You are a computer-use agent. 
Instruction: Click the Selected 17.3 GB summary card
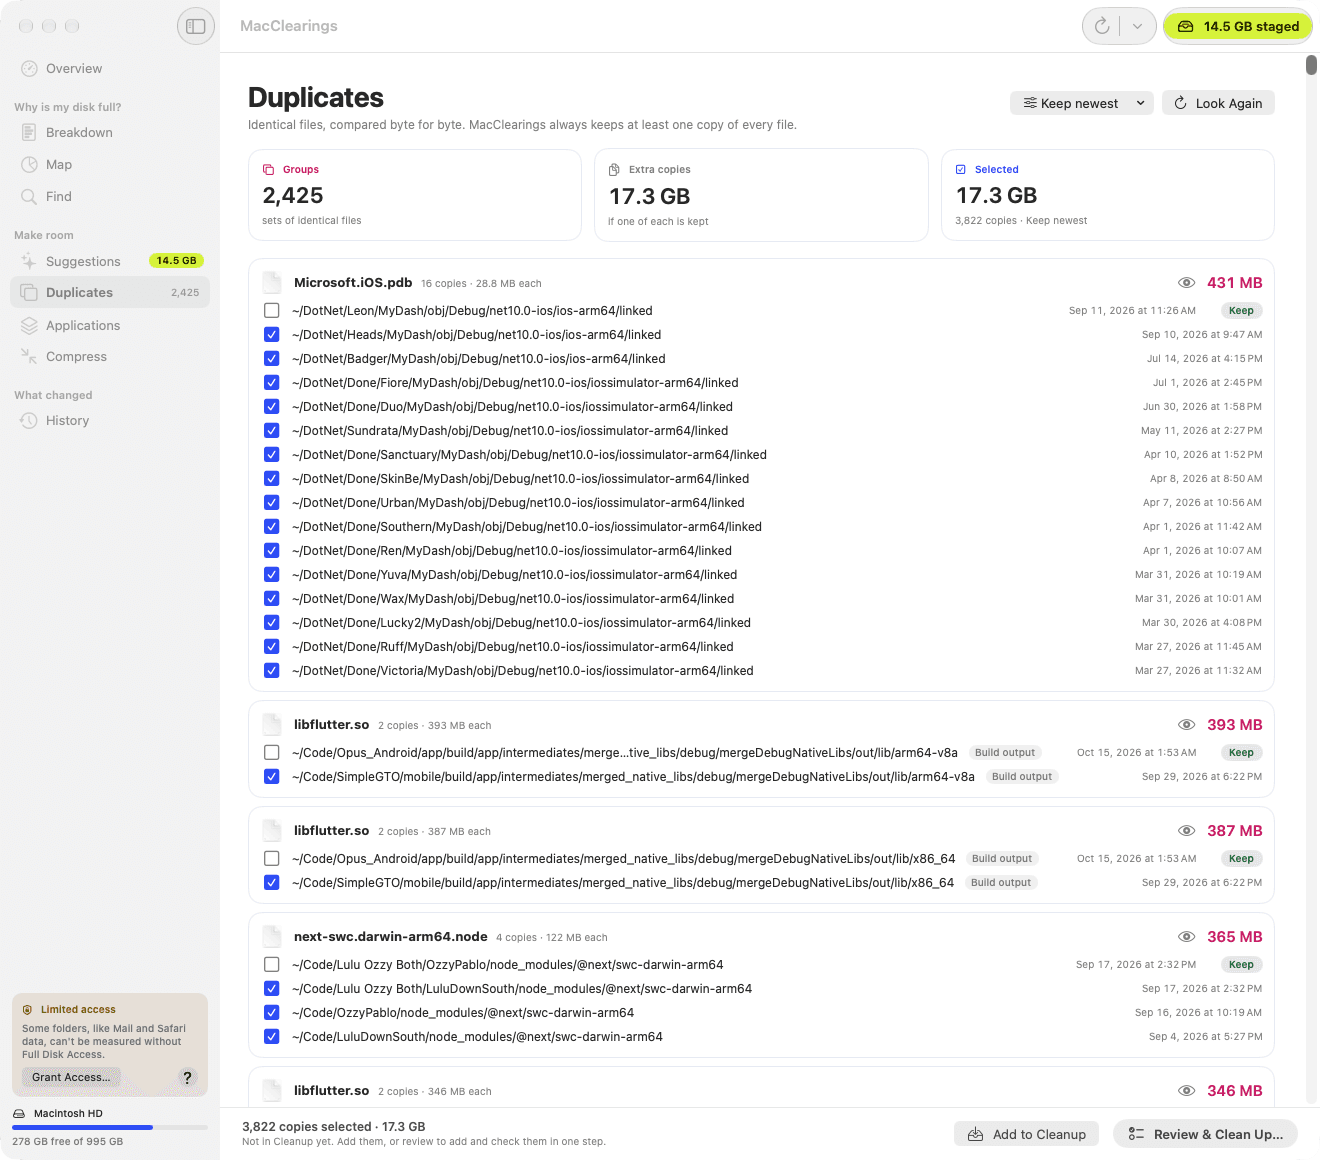[1108, 195]
